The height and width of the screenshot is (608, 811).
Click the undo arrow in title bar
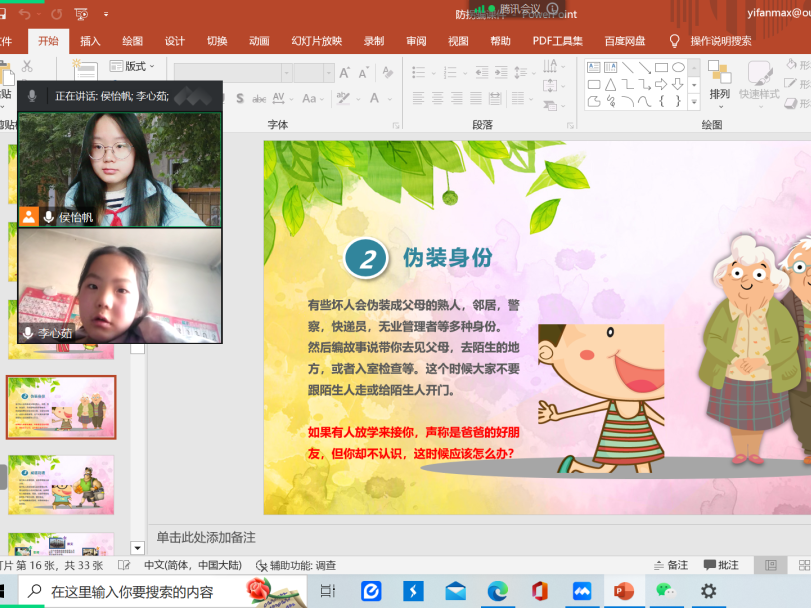click(25, 14)
